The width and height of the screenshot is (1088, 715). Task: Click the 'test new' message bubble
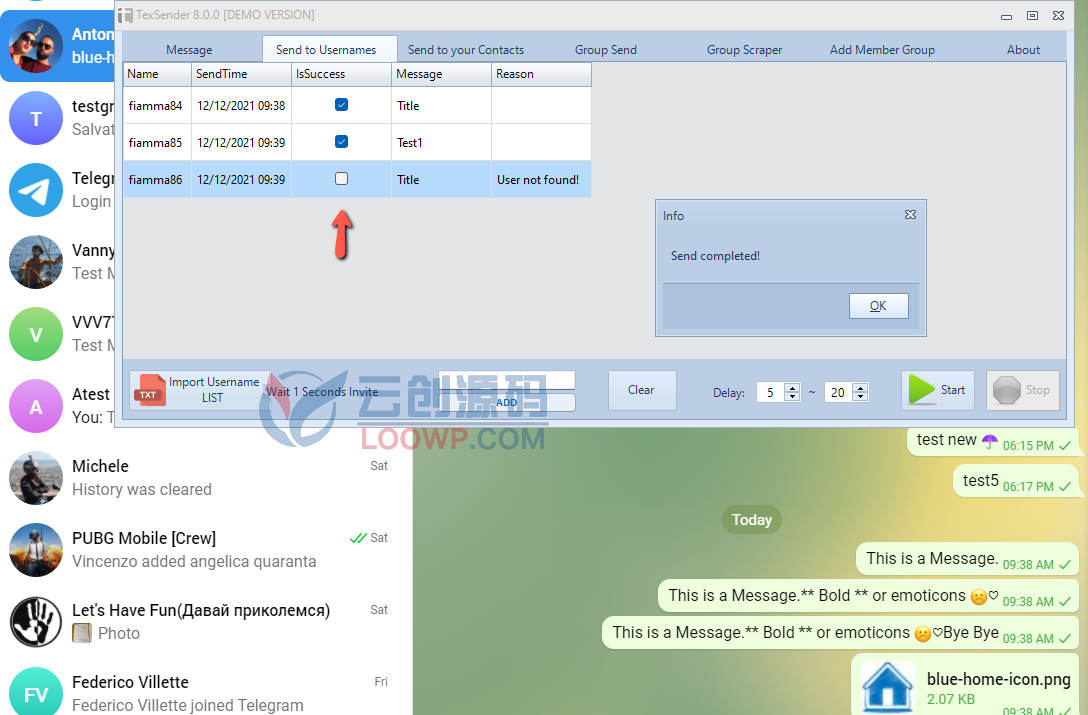point(993,441)
